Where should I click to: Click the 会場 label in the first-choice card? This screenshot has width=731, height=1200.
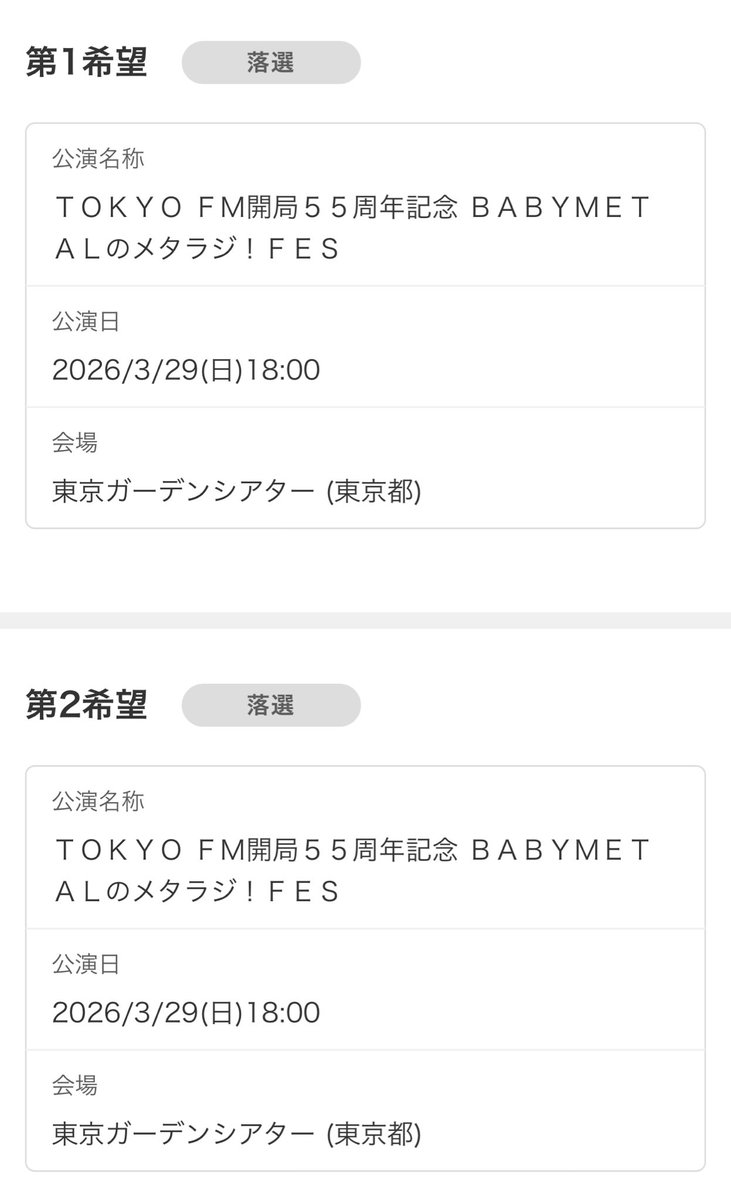click(75, 442)
